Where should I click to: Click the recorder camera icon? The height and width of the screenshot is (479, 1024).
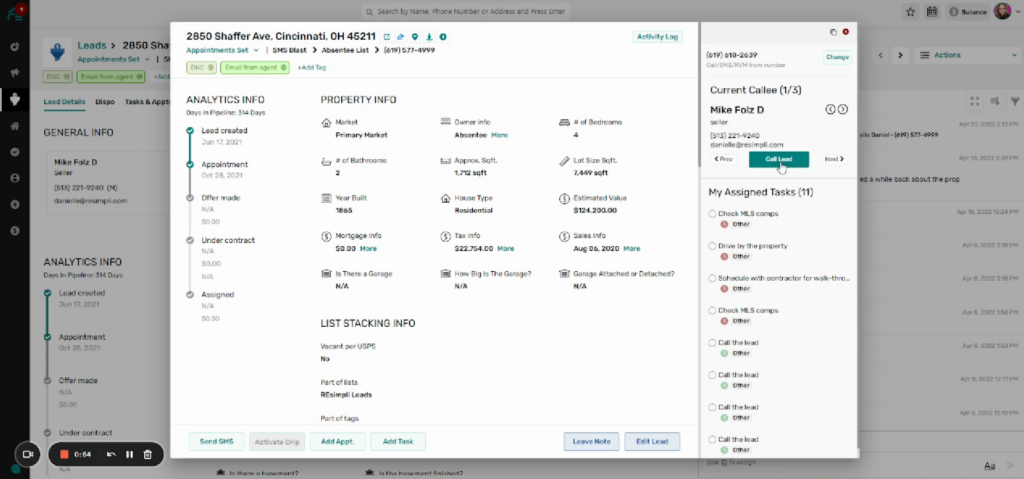pyautogui.click(x=27, y=454)
